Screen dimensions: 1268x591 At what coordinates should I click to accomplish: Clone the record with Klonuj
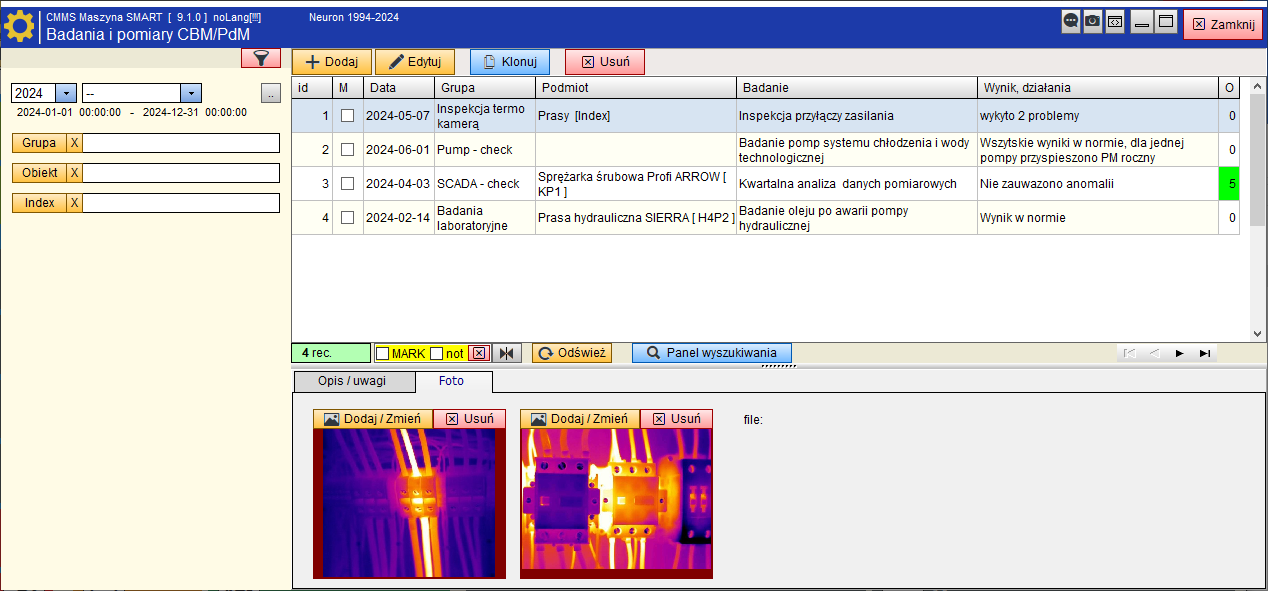click(x=510, y=62)
